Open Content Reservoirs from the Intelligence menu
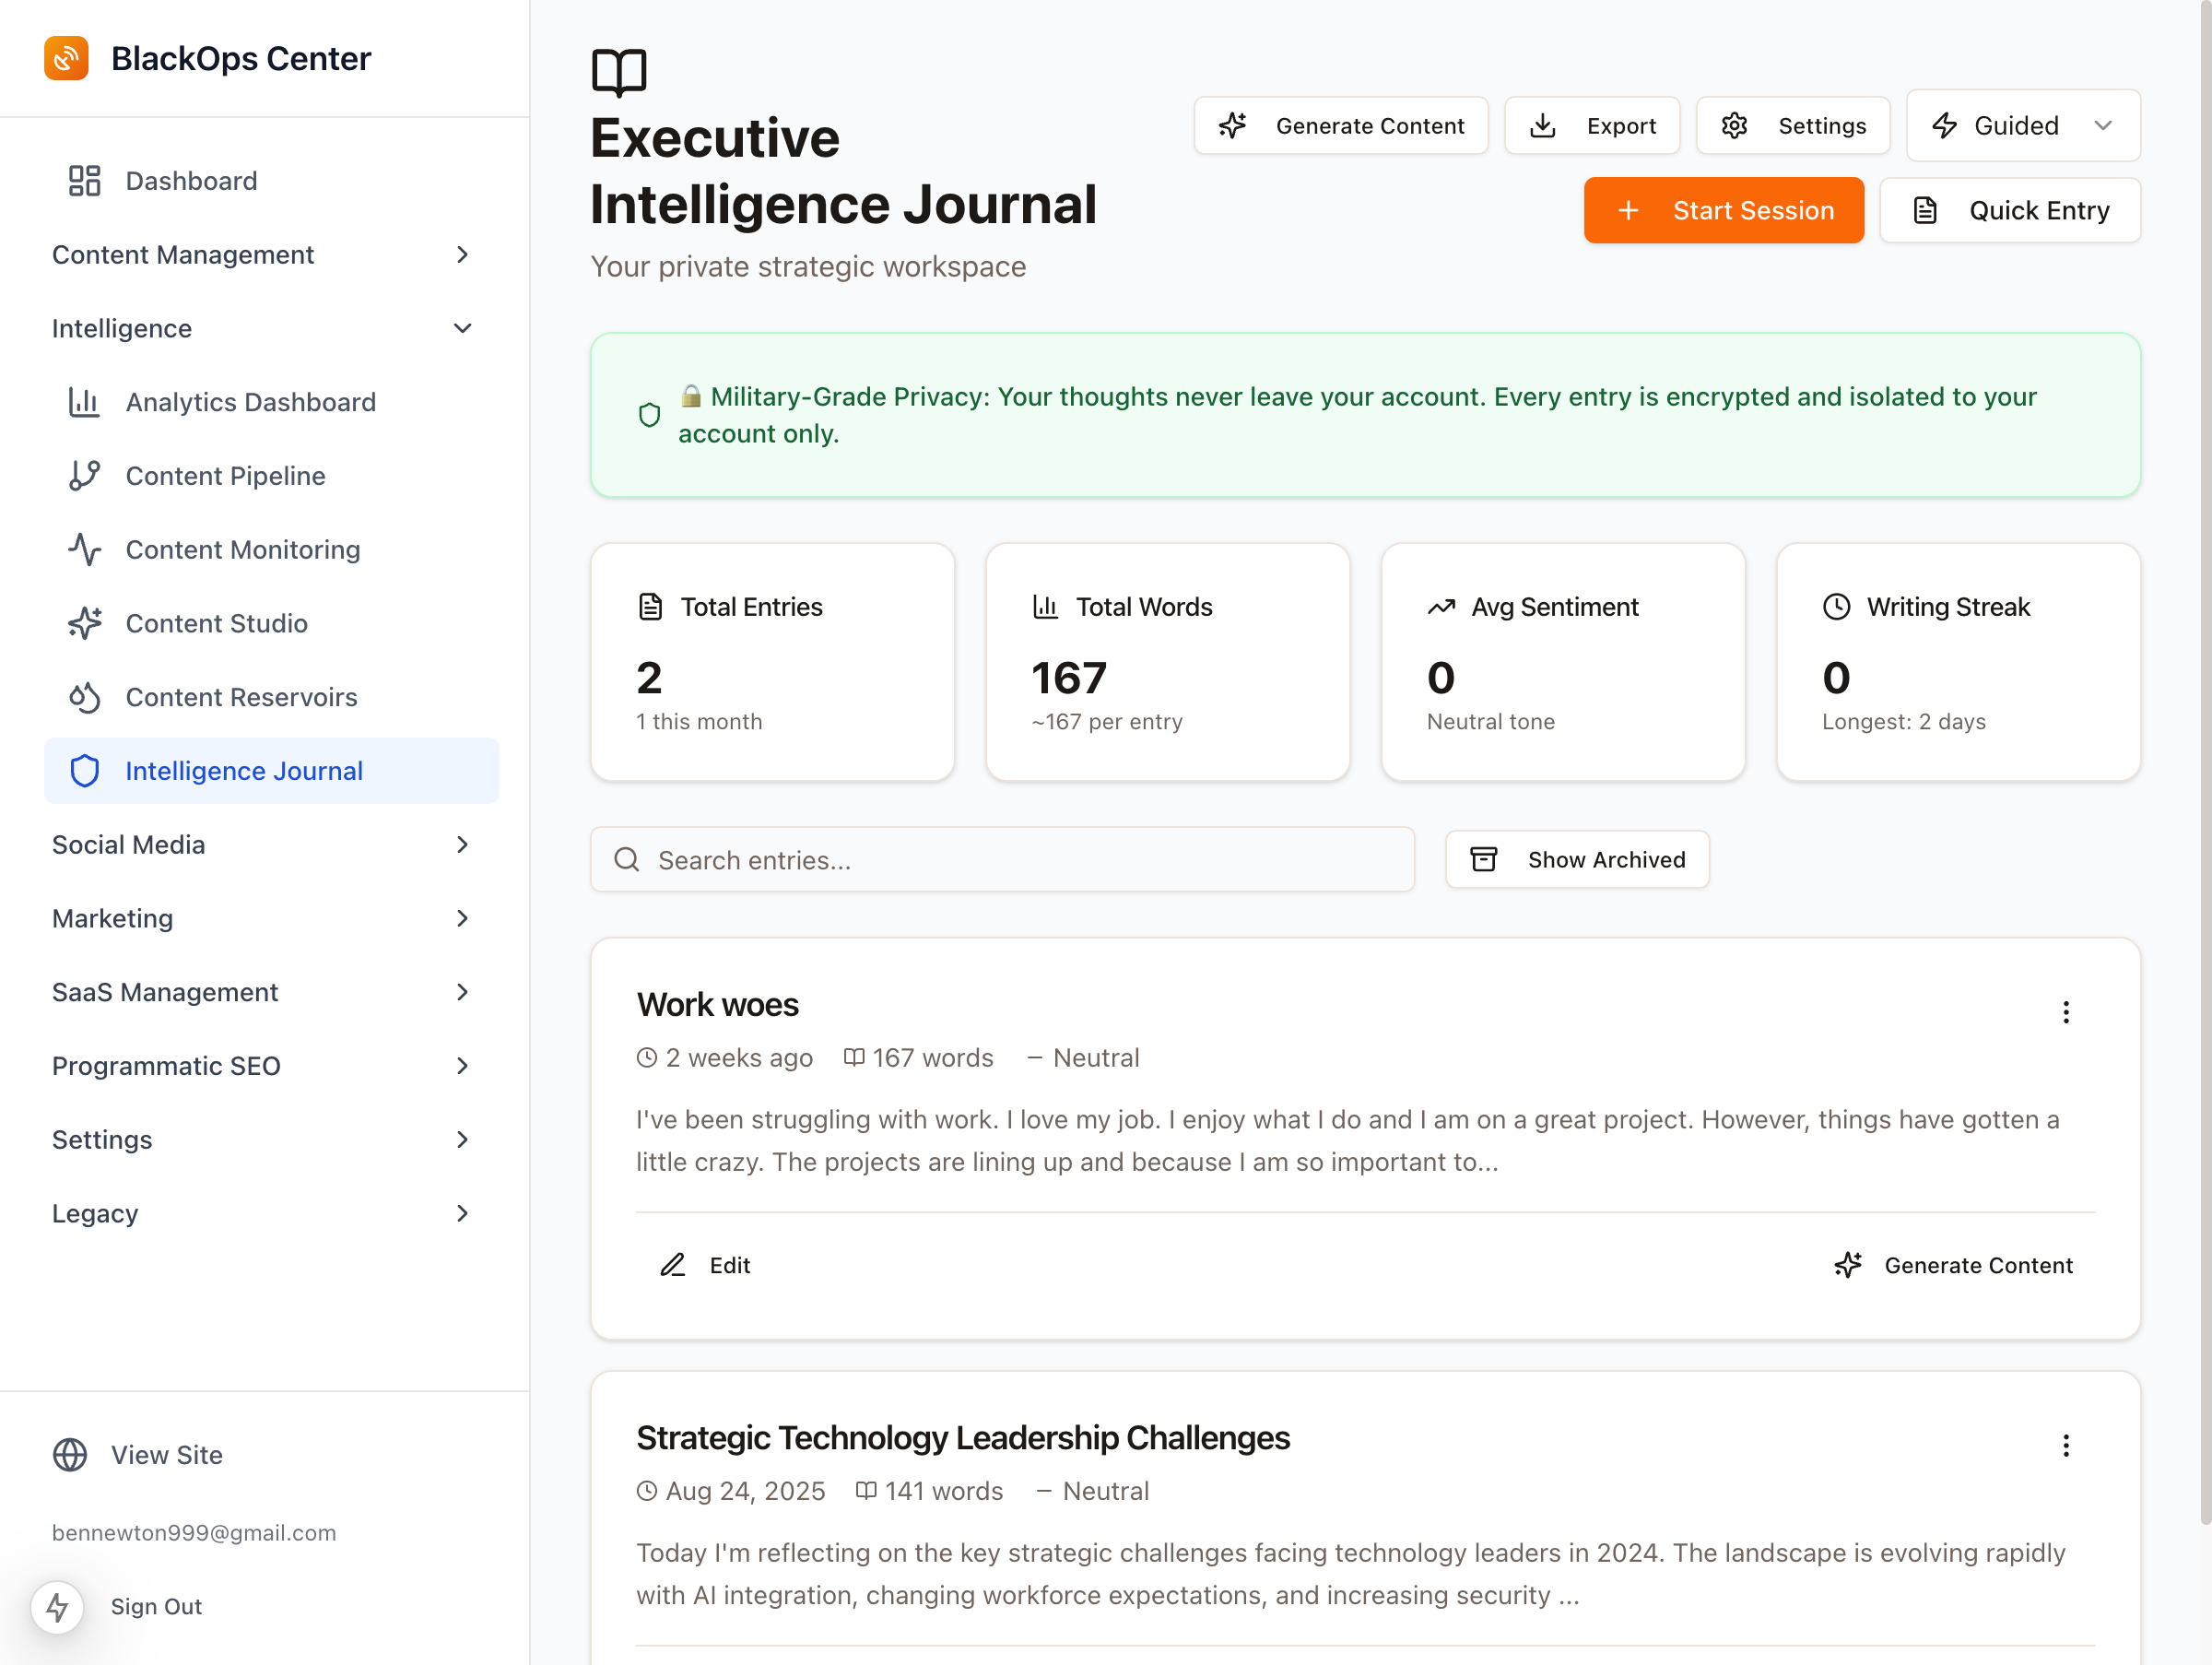The height and width of the screenshot is (1665, 2212). pyautogui.click(x=241, y=697)
